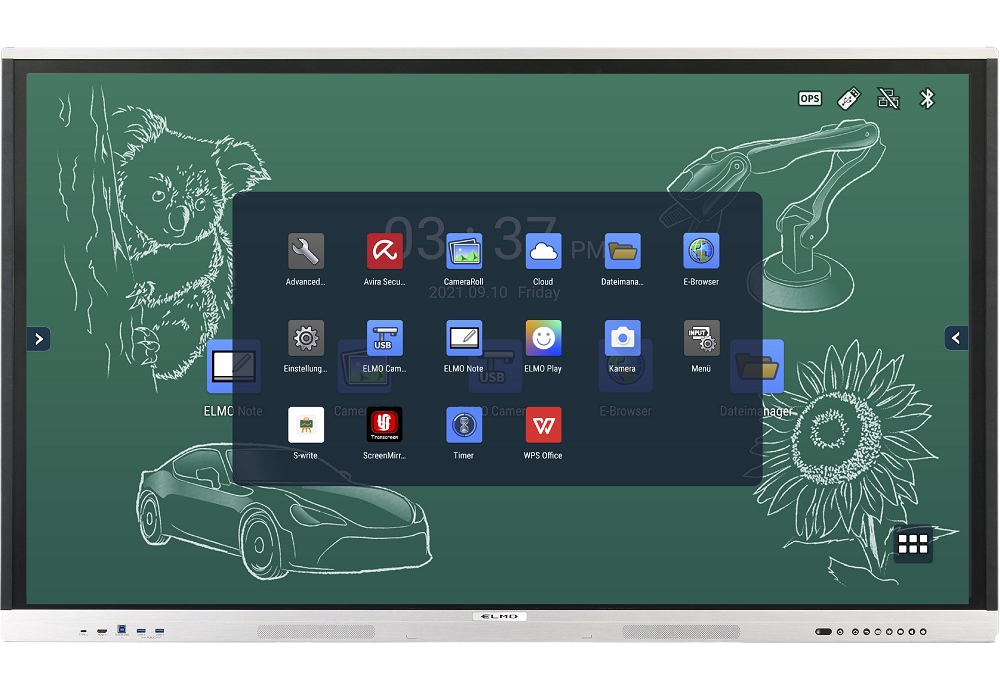Open ELMO Note in the app drawer
This screenshot has width=1000, height=700.
464,338
